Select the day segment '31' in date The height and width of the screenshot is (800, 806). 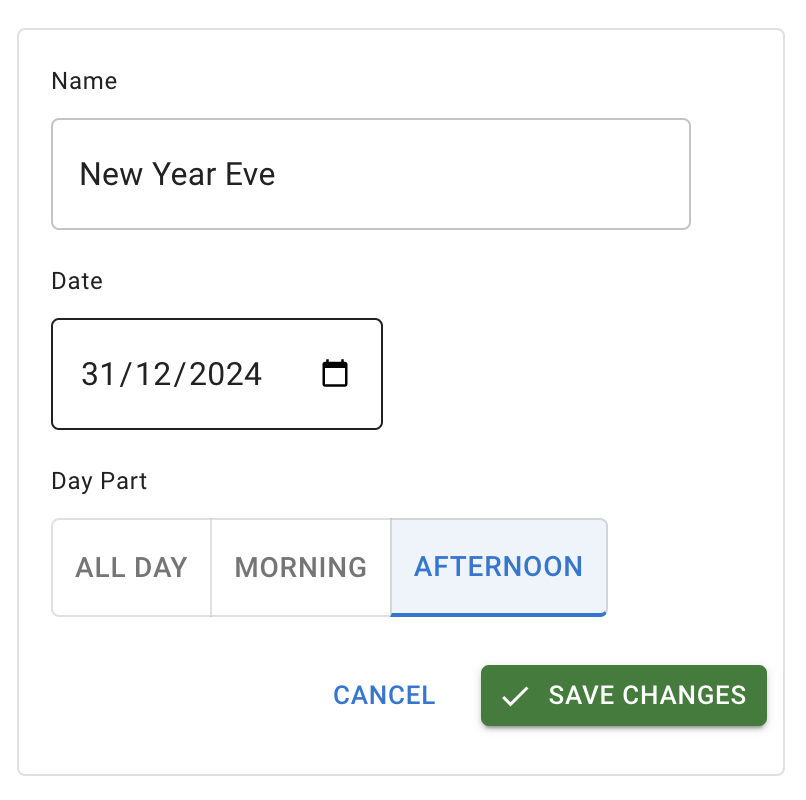98,374
